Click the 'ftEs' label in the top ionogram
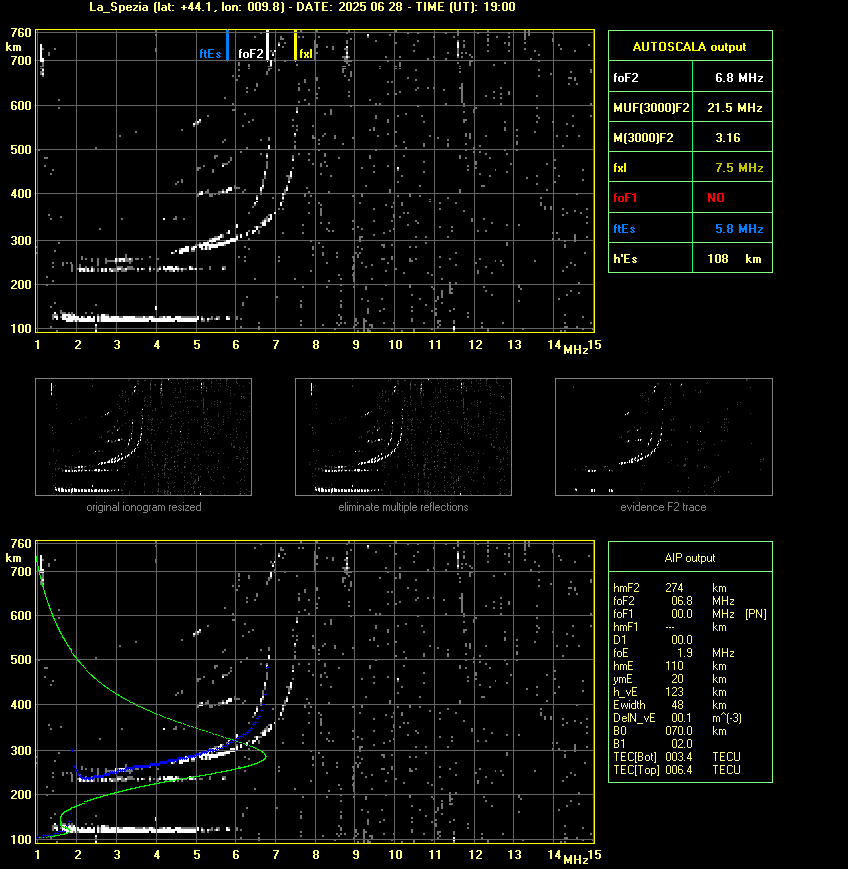Image resolution: width=848 pixels, height=869 pixels. [x=210, y=54]
